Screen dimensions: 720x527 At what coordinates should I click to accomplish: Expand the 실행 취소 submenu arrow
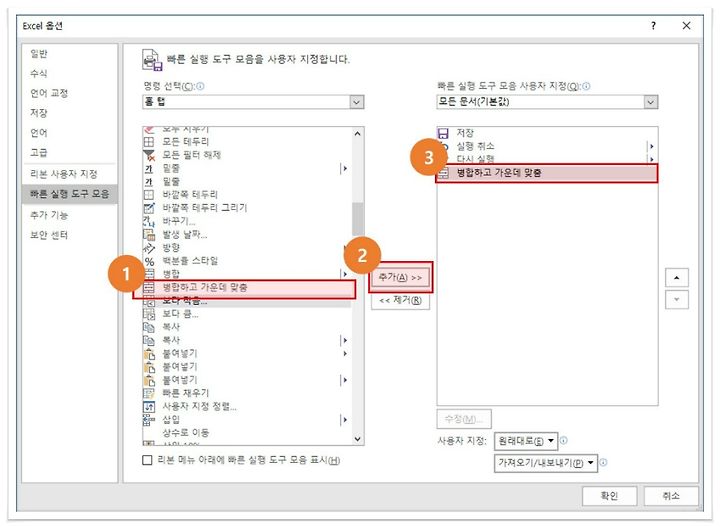(651, 146)
